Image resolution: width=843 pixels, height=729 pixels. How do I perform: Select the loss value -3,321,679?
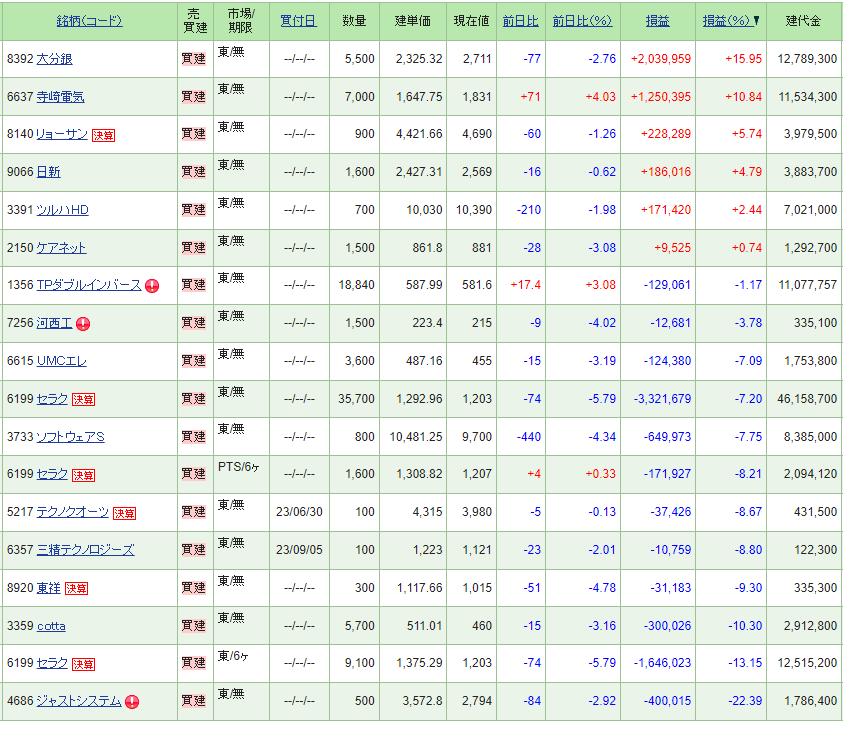662,399
